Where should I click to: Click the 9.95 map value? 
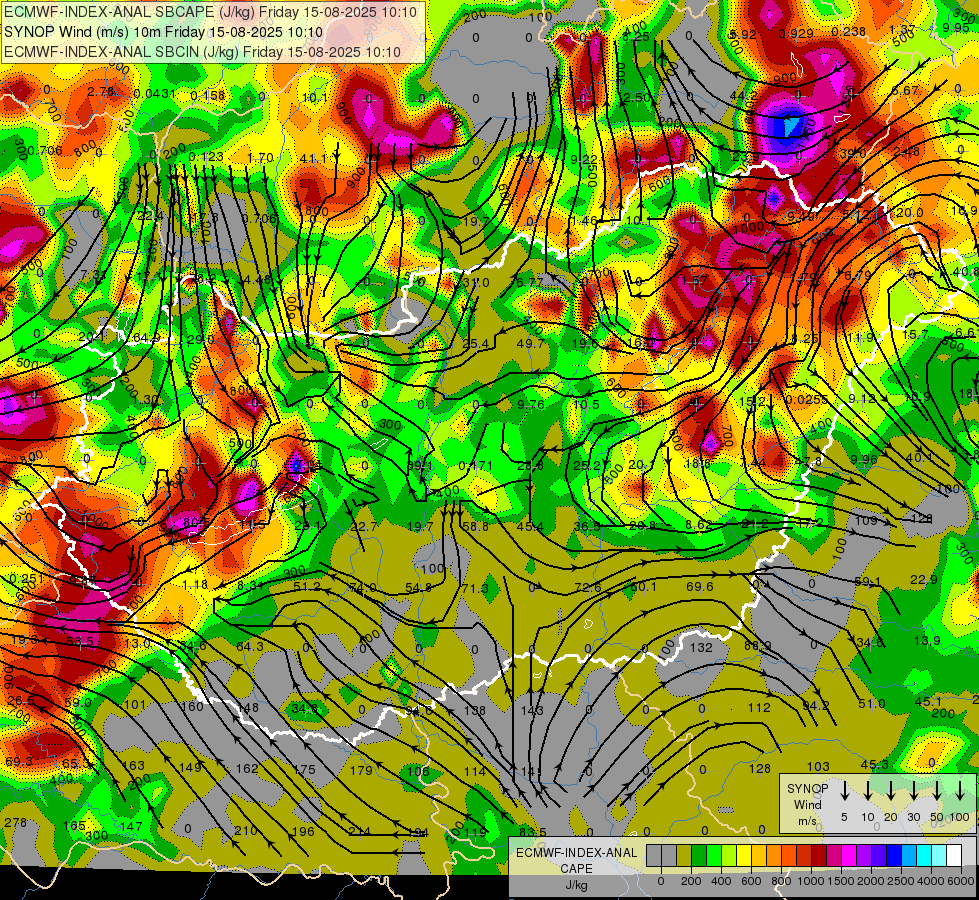click(x=955, y=27)
